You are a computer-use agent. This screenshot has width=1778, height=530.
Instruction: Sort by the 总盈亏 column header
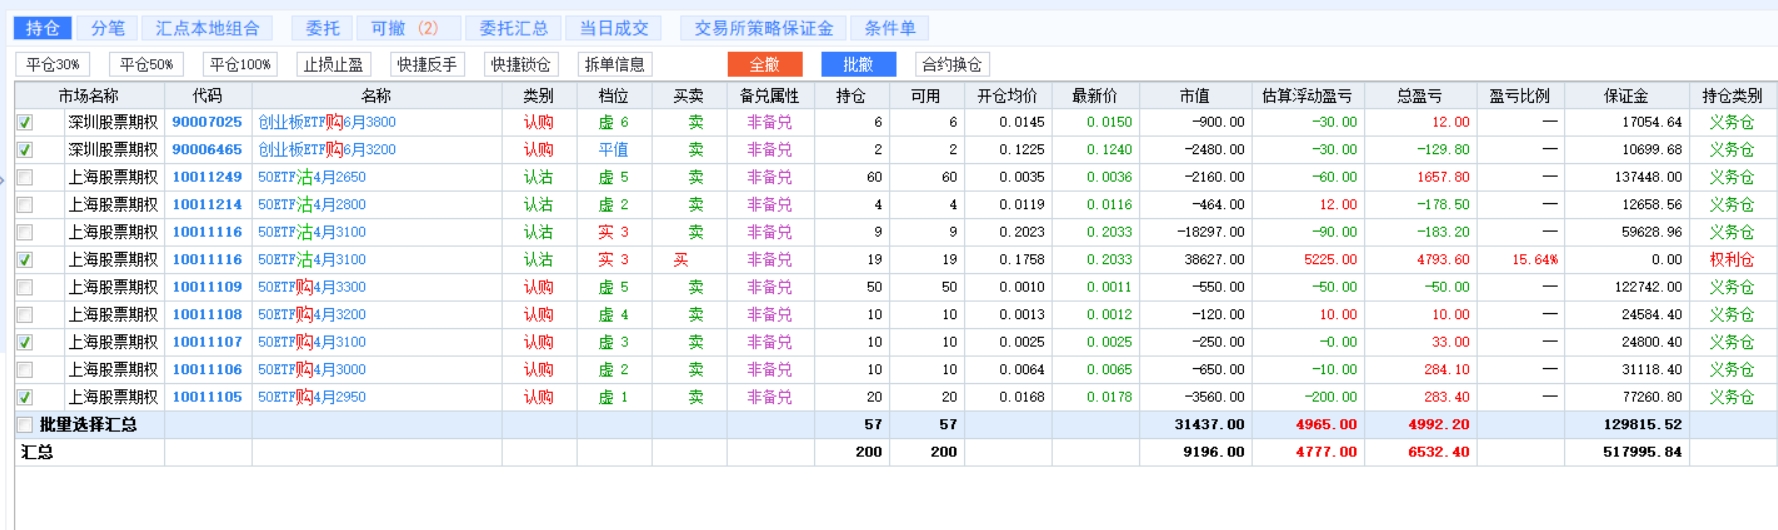point(1420,96)
